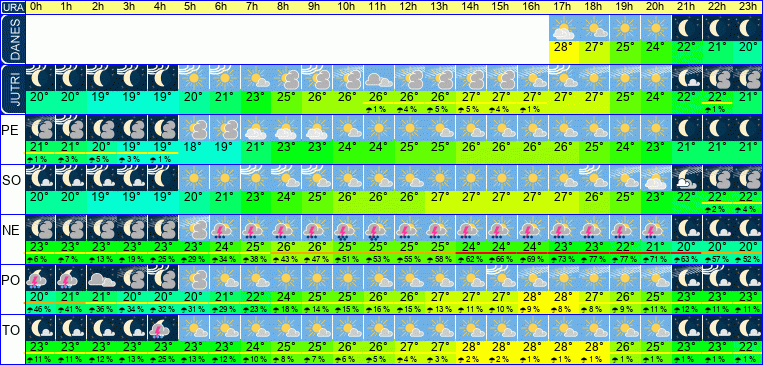
Task: Click PO 16h temperature 28°
Action: pos(533,297)
